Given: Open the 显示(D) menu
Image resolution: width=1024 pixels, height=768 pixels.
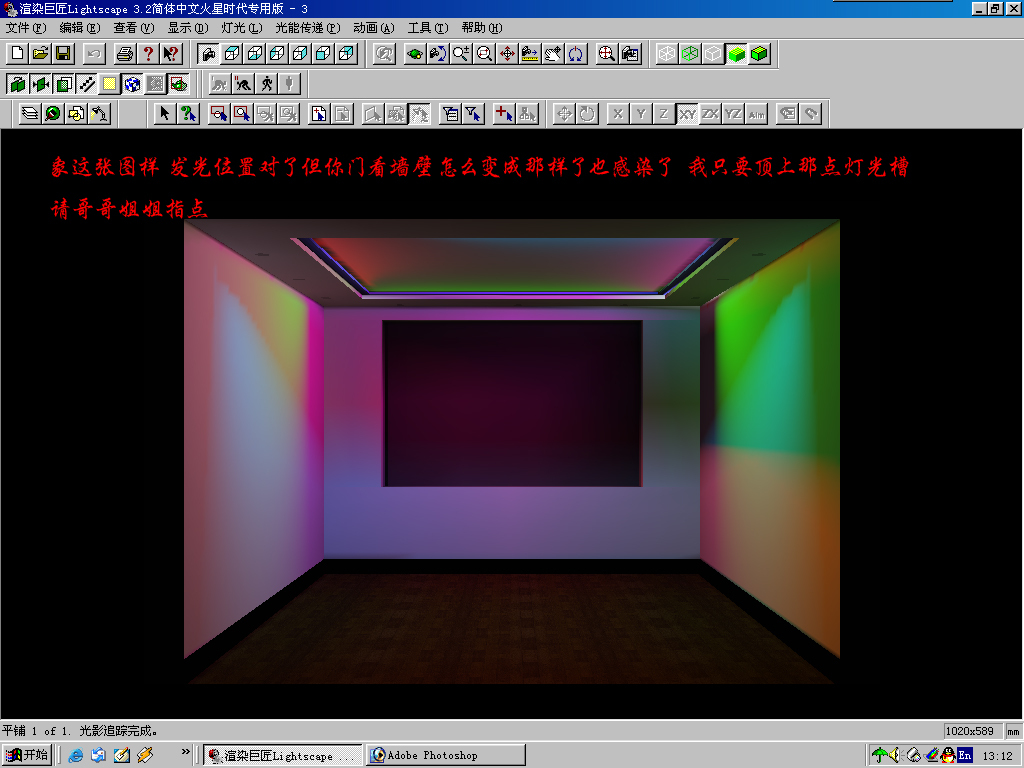Looking at the screenshot, I should click(x=188, y=28).
